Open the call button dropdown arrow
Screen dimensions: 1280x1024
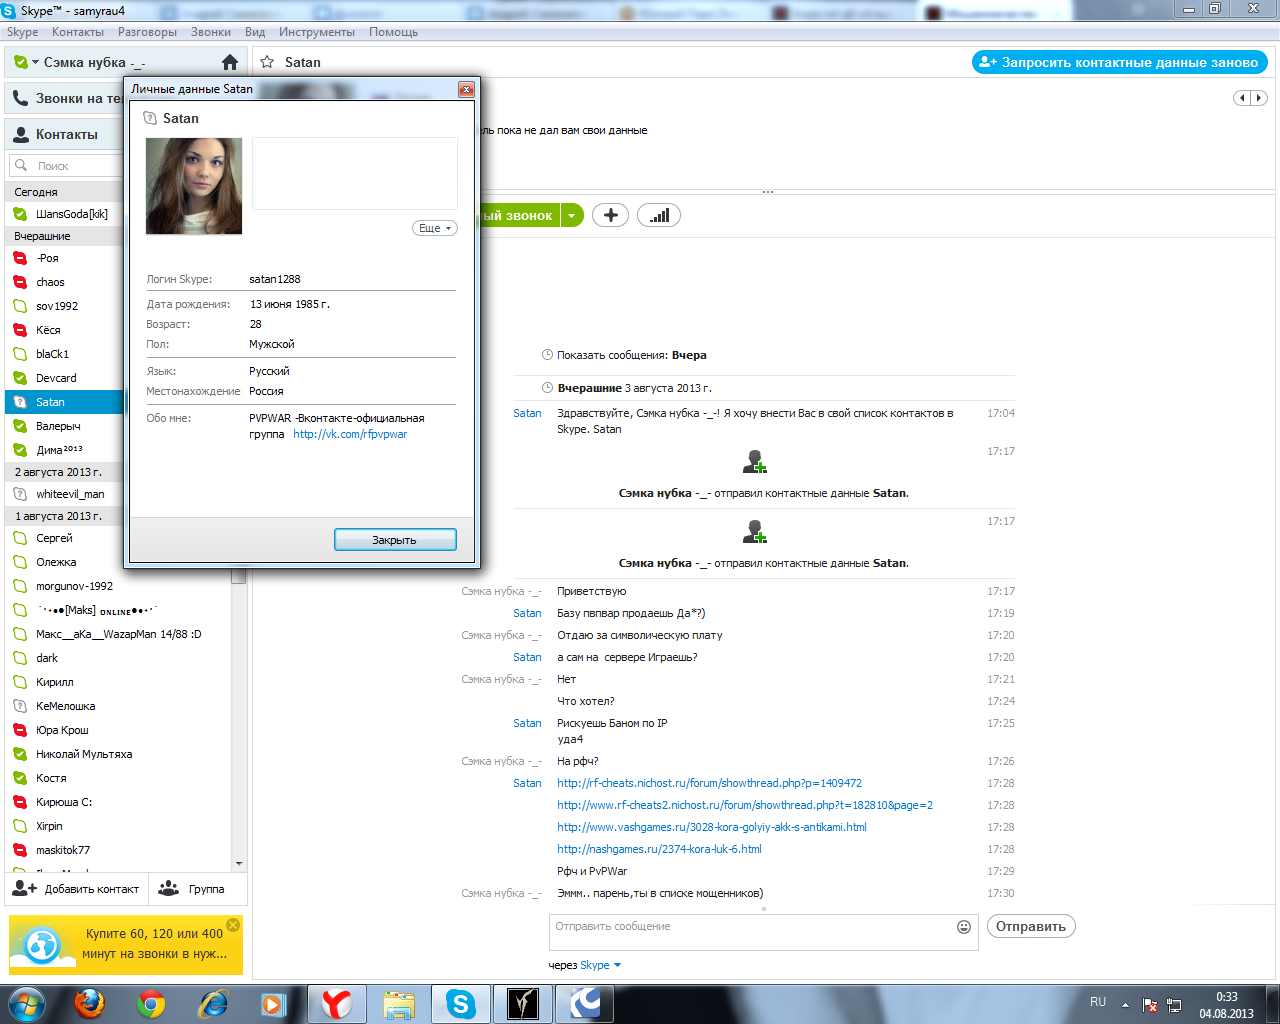click(x=571, y=215)
